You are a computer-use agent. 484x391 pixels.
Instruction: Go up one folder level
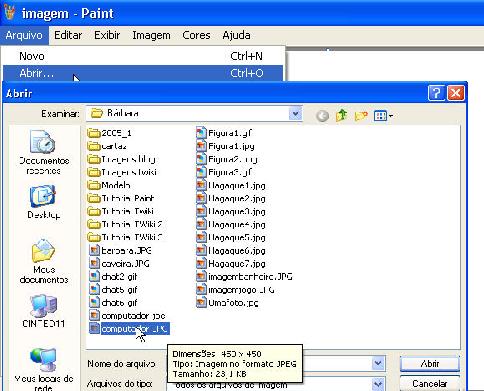(342, 116)
